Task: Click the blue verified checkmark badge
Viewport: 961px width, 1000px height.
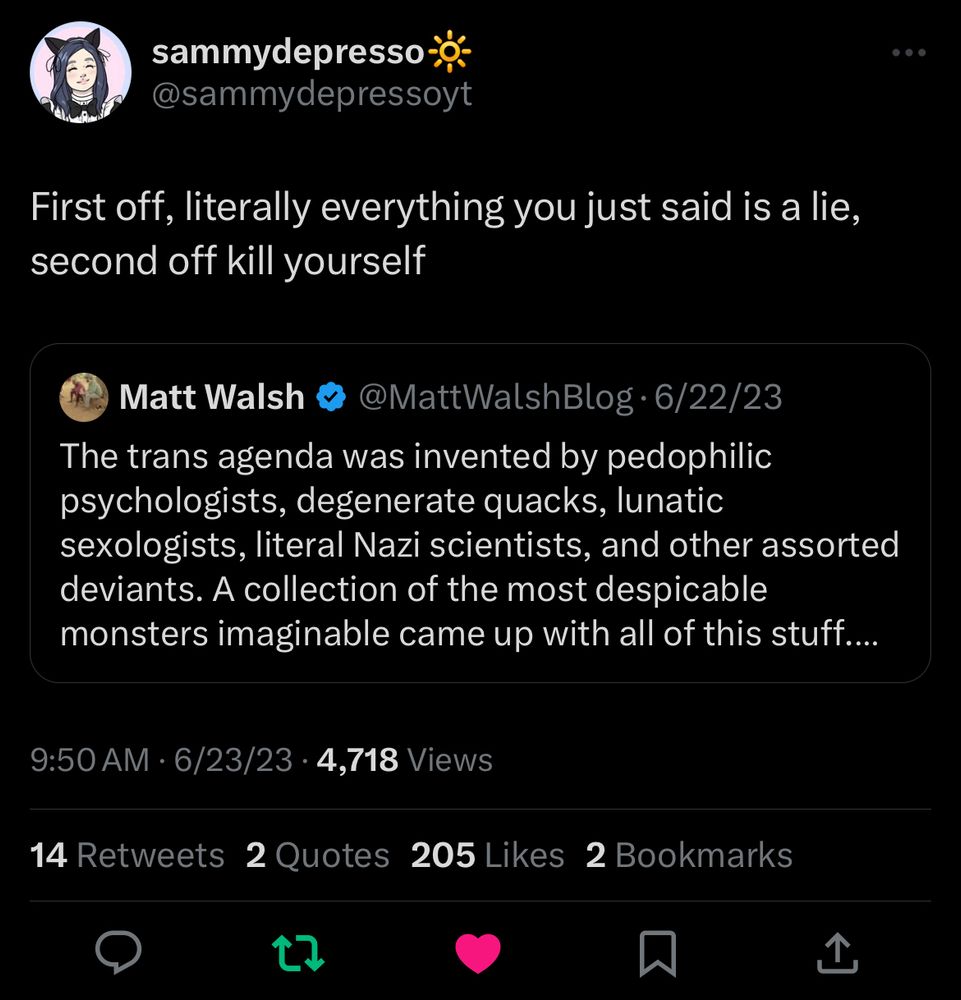Action: [330, 398]
